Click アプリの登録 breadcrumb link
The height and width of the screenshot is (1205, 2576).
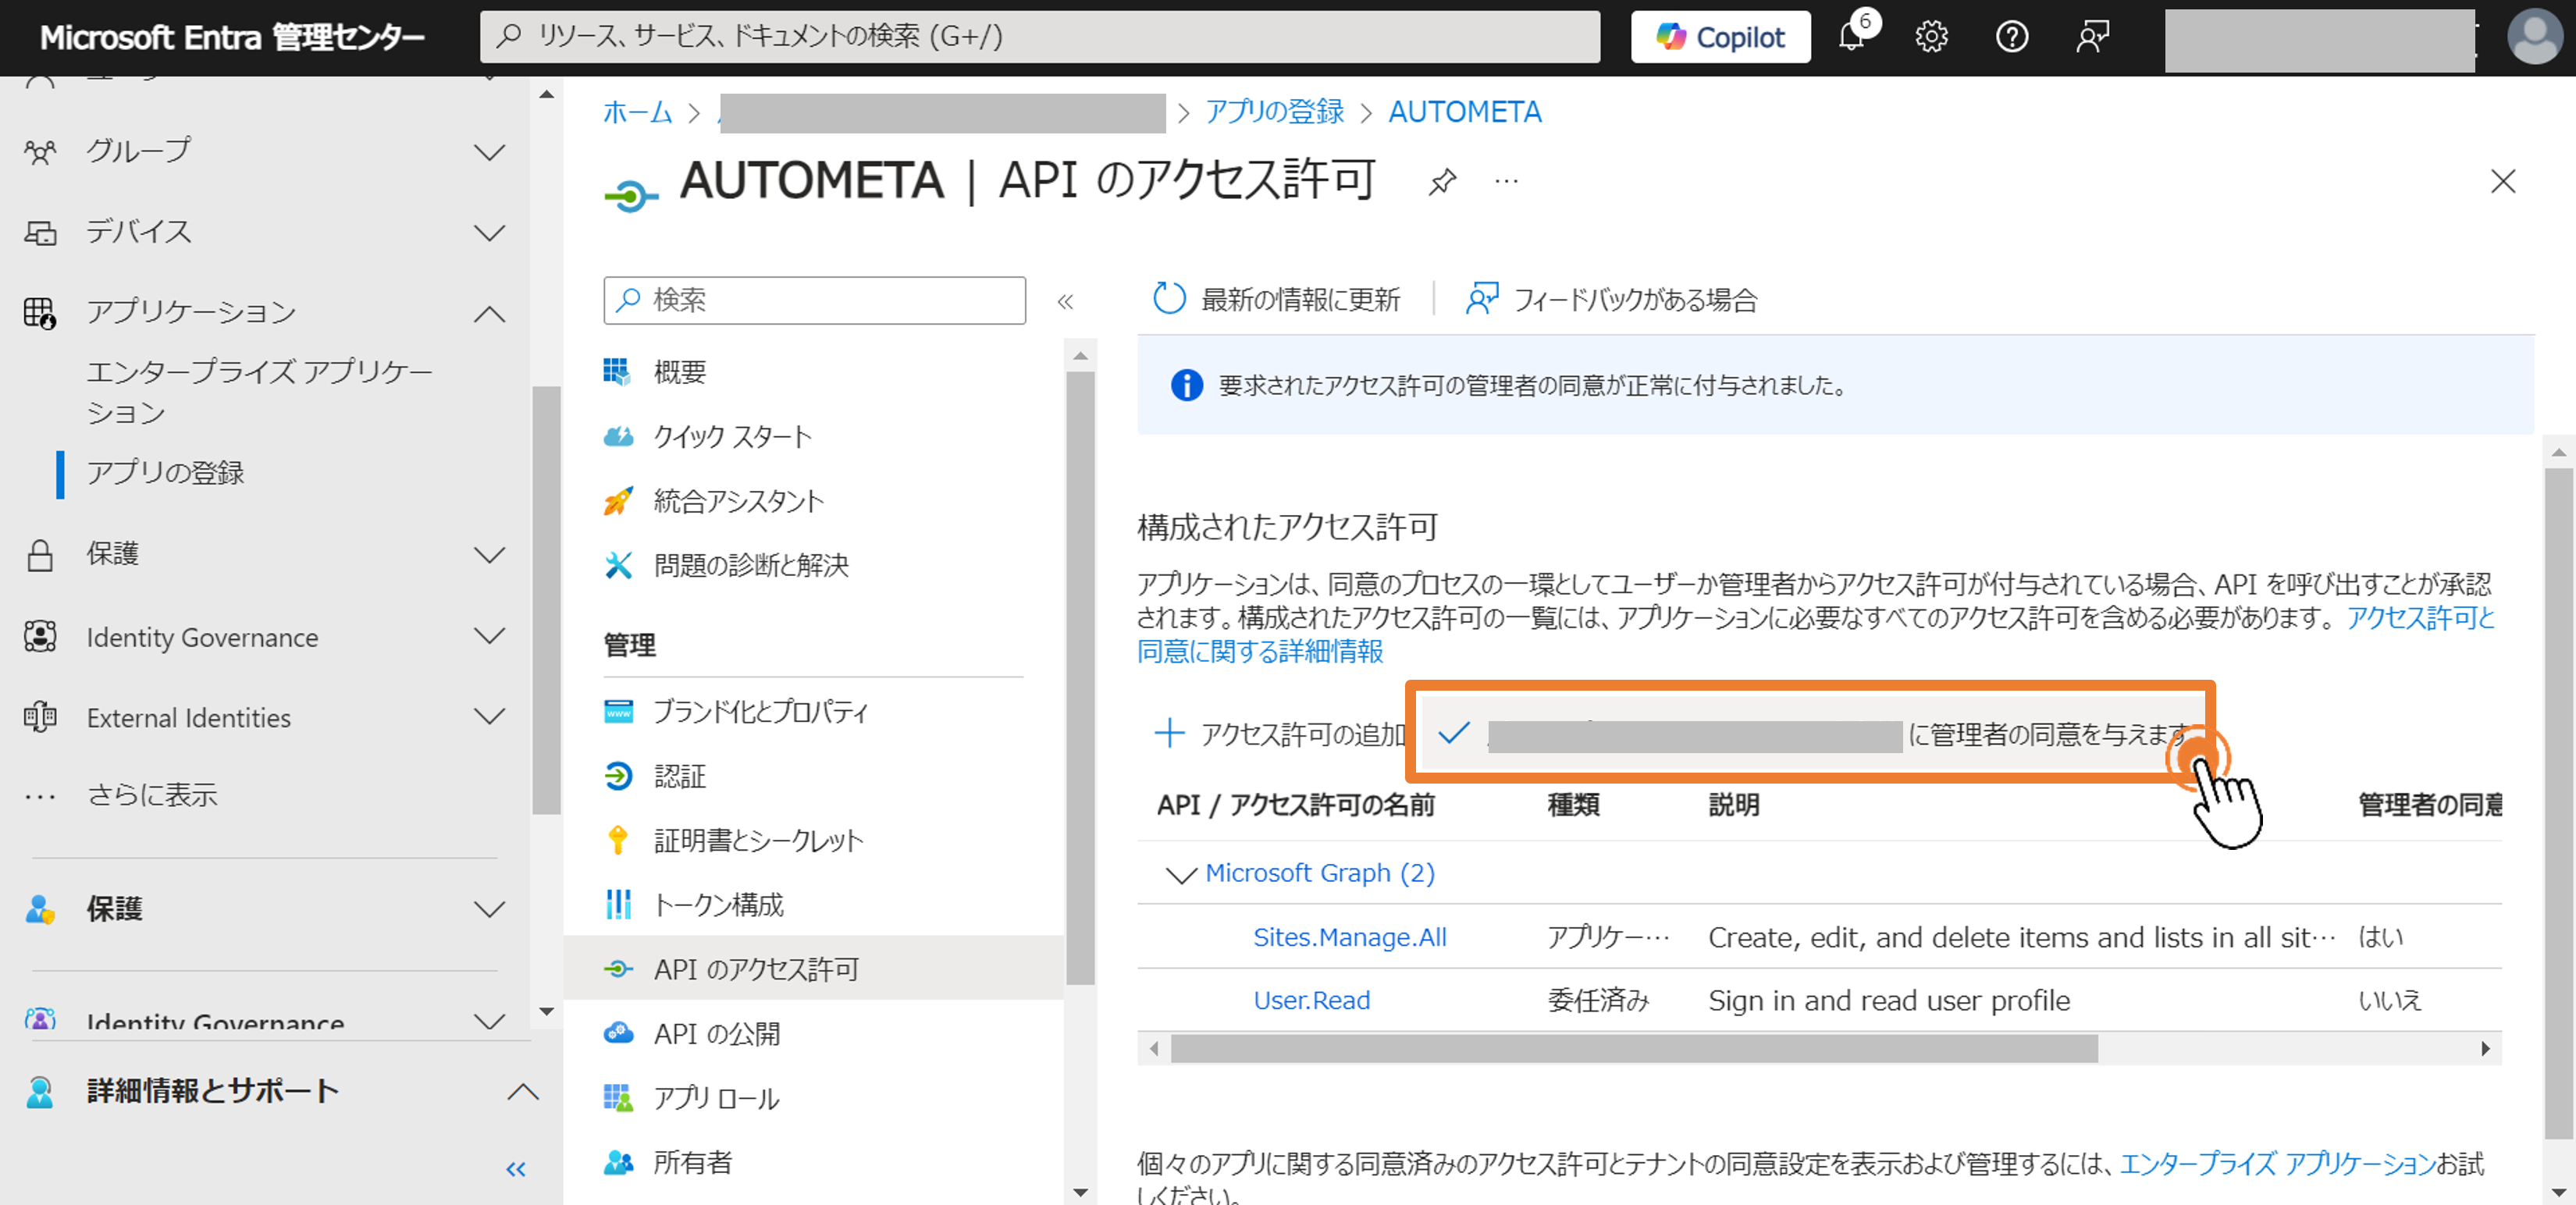[x=1274, y=112]
